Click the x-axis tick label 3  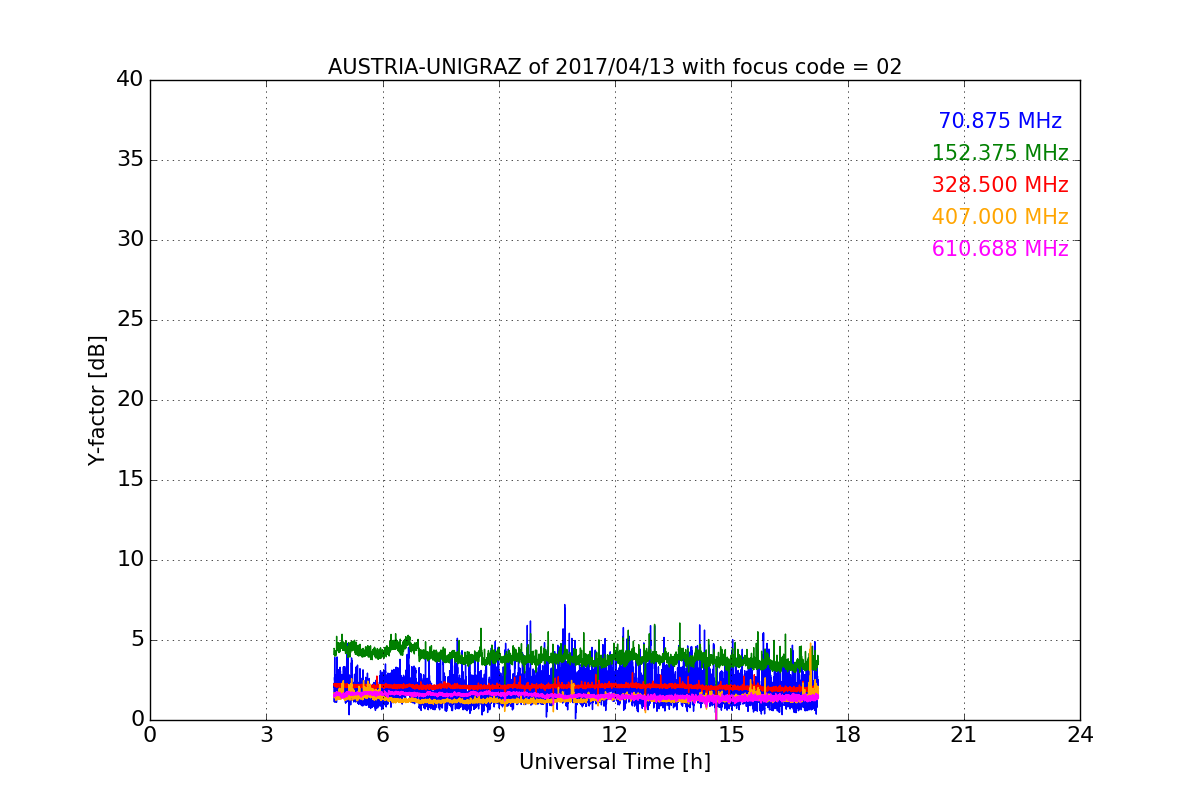tap(266, 735)
